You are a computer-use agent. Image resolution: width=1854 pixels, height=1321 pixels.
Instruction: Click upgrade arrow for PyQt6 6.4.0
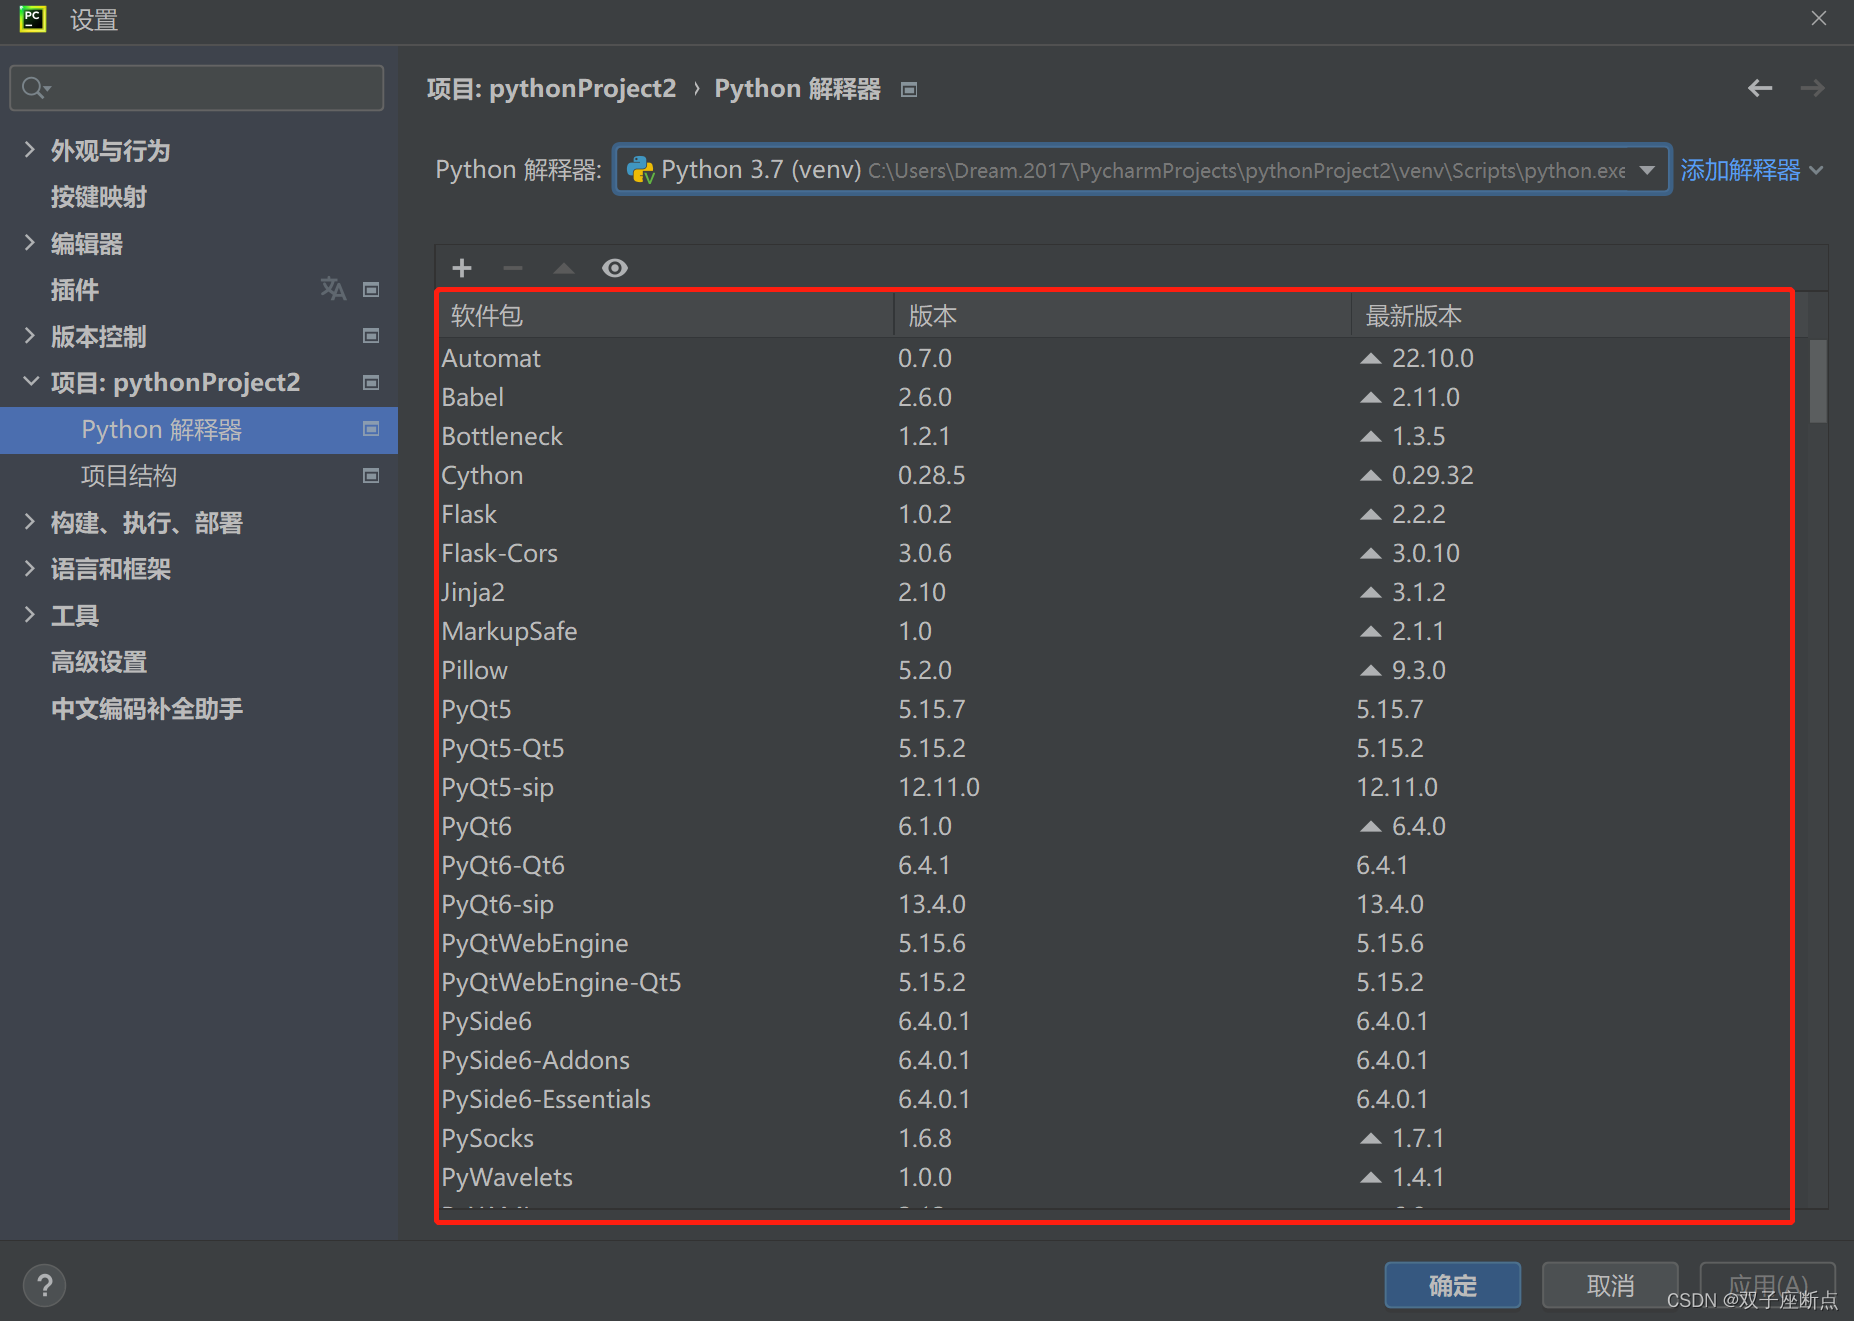[1371, 826]
